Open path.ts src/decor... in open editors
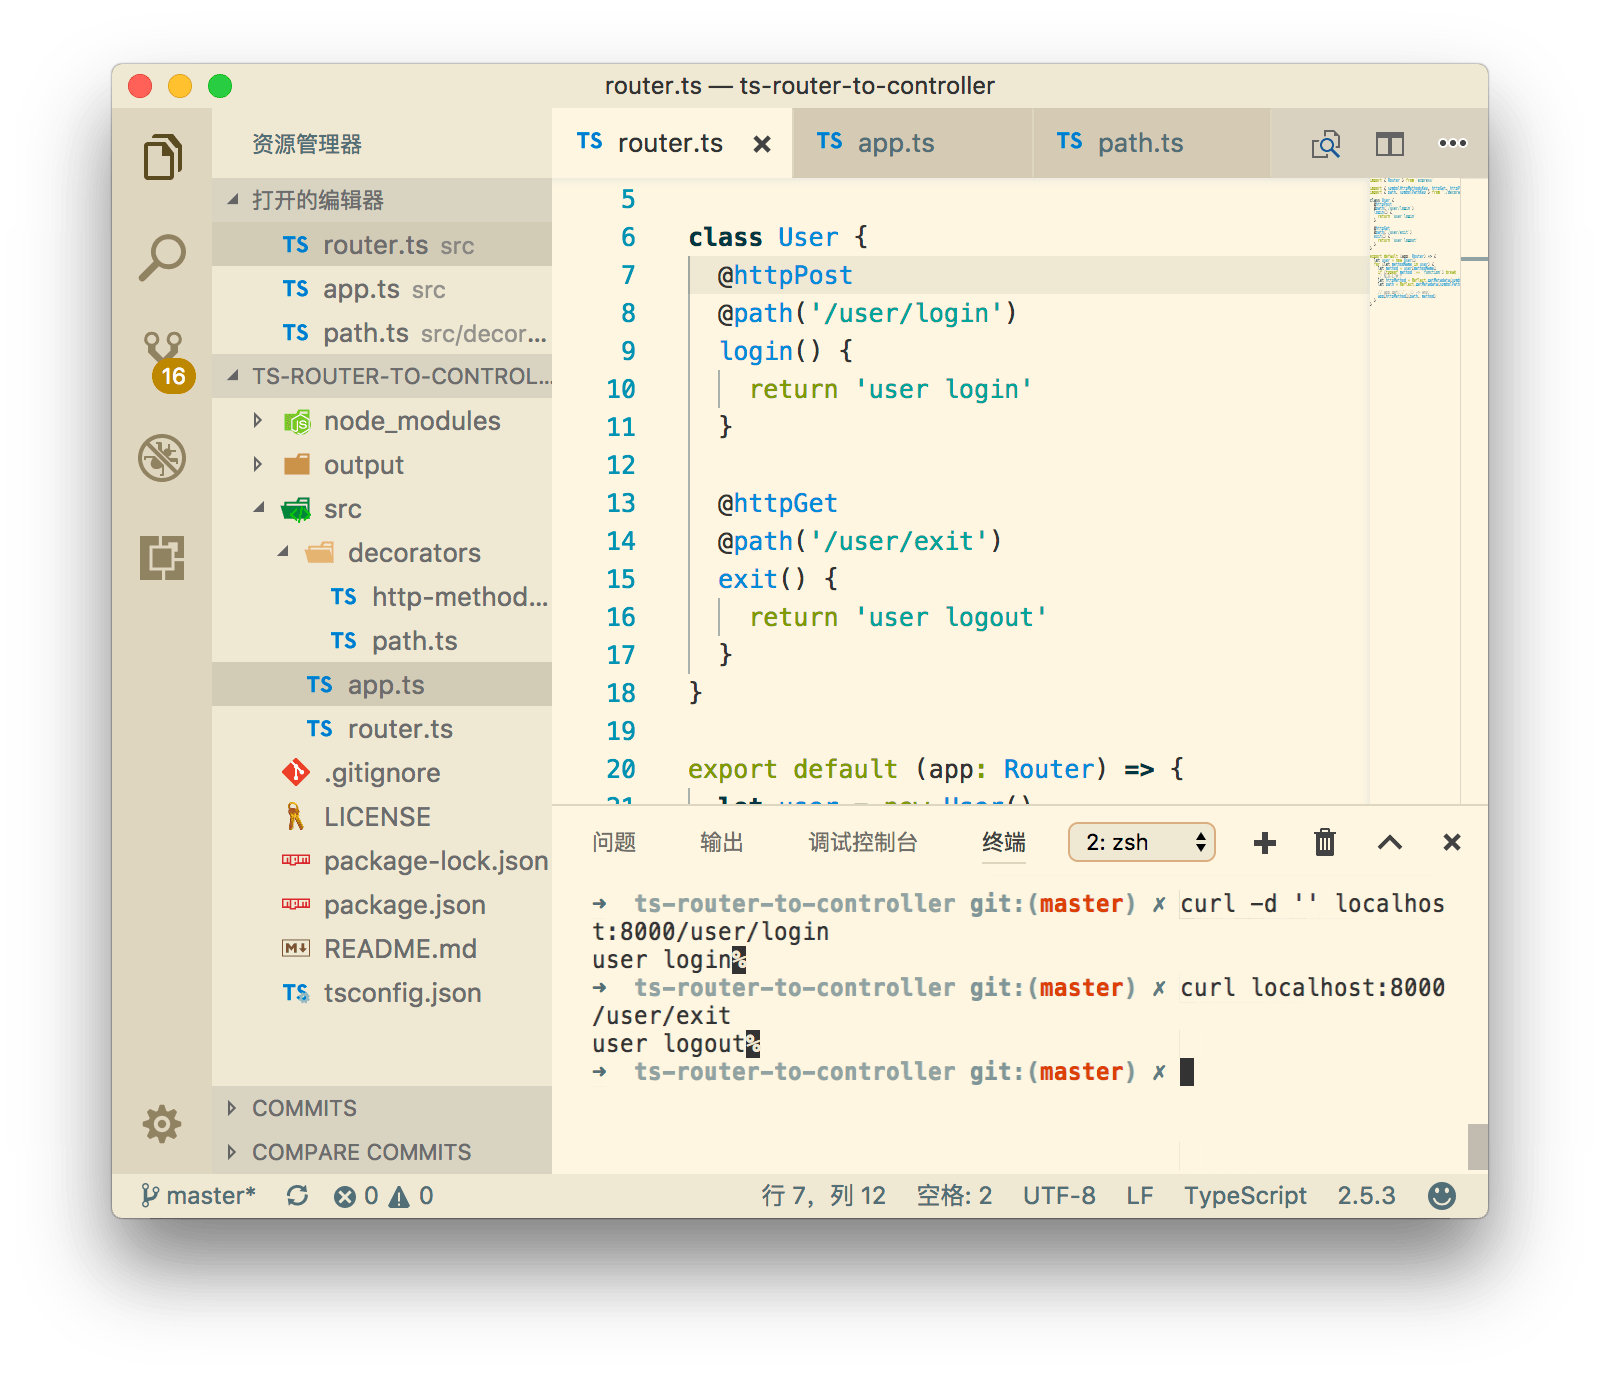Screen dimensions: 1600x1378 click(382, 333)
